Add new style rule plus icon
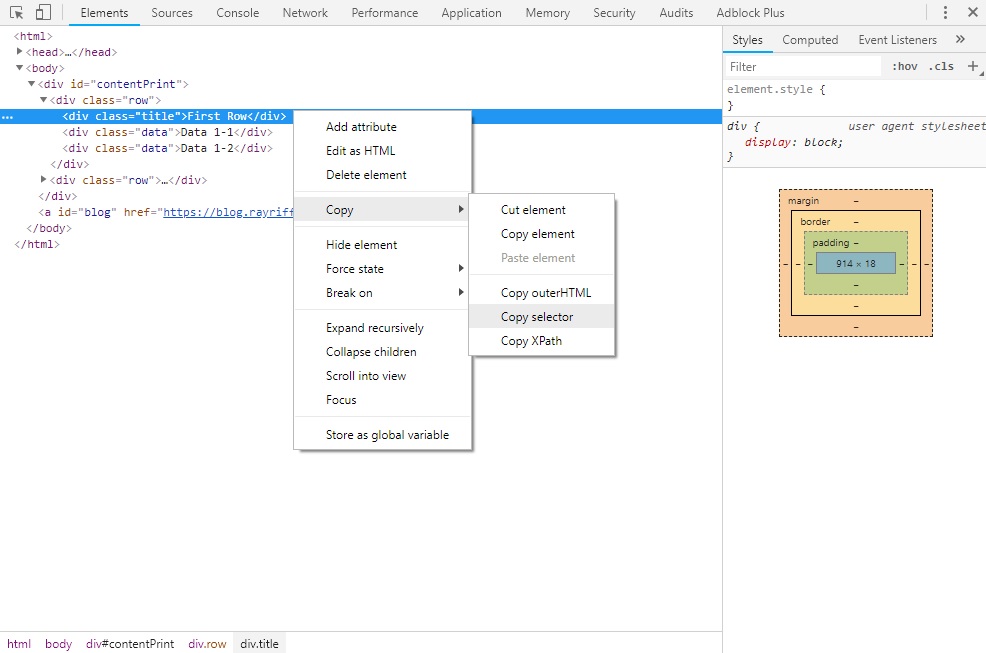The width and height of the screenshot is (986, 653). point(973,66)
